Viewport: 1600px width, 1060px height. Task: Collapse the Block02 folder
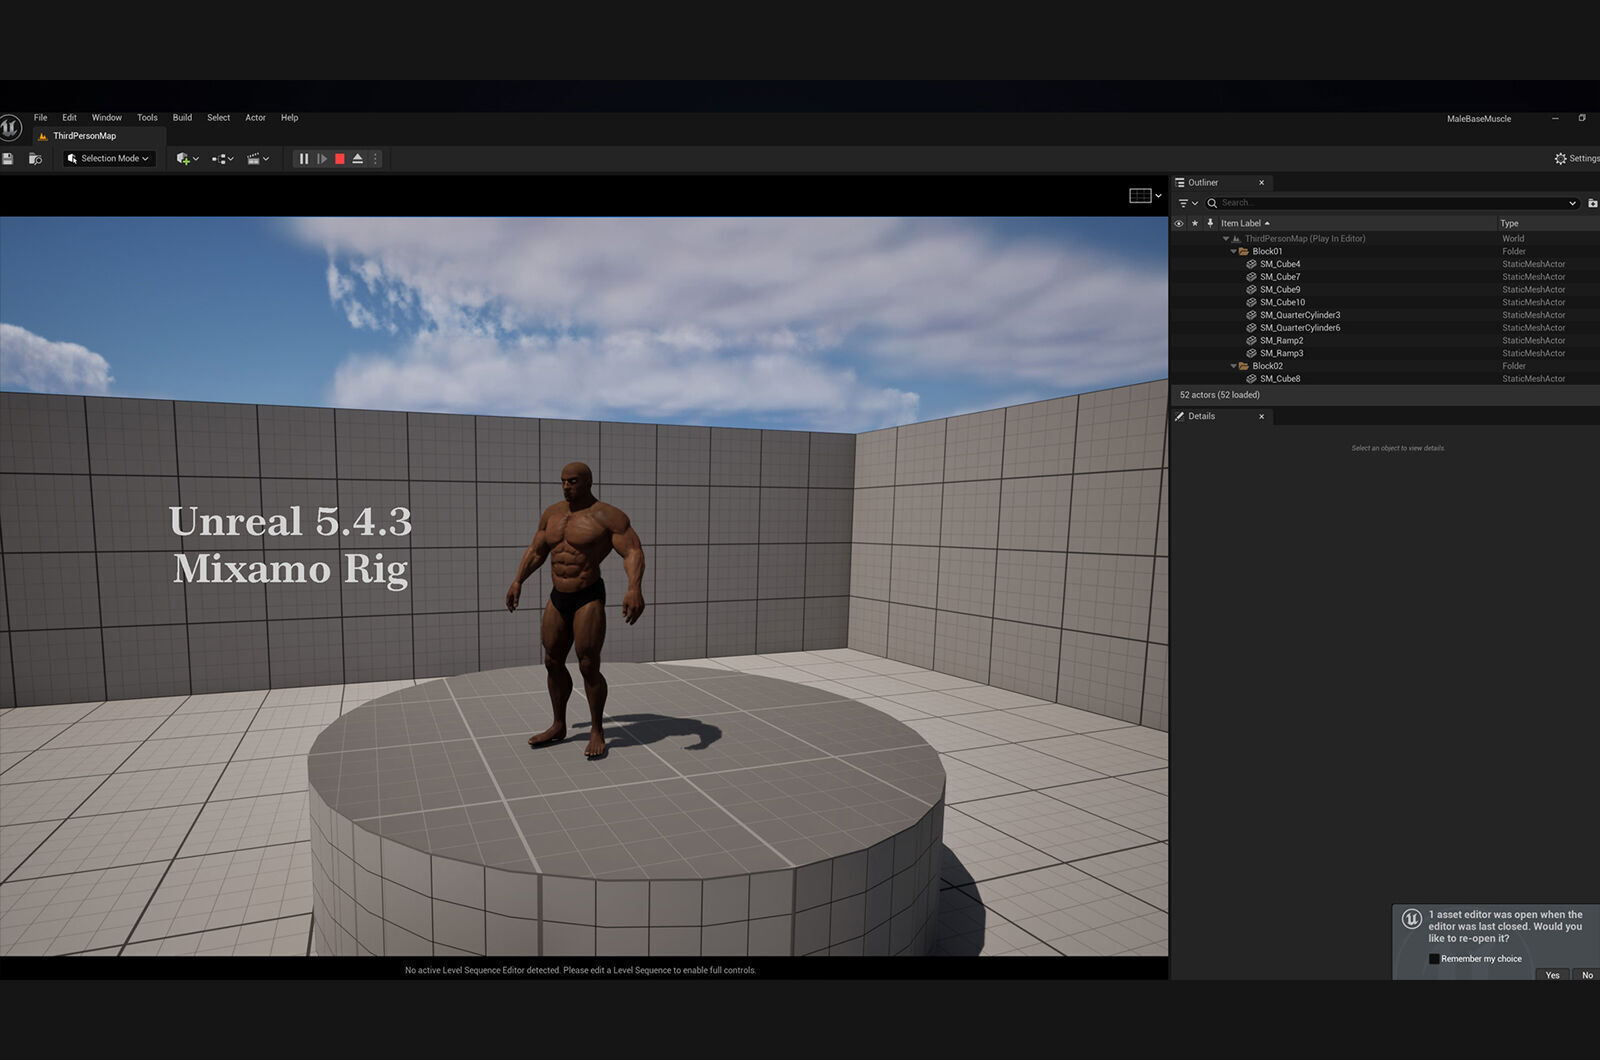pyautogui.click(x=1233, y=366)
